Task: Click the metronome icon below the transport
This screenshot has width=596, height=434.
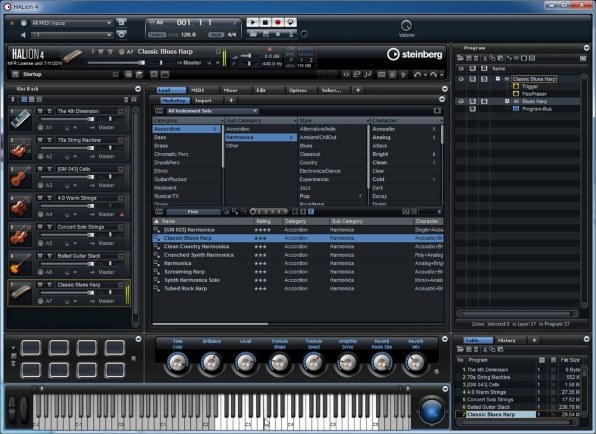Action: click(291, 34)
